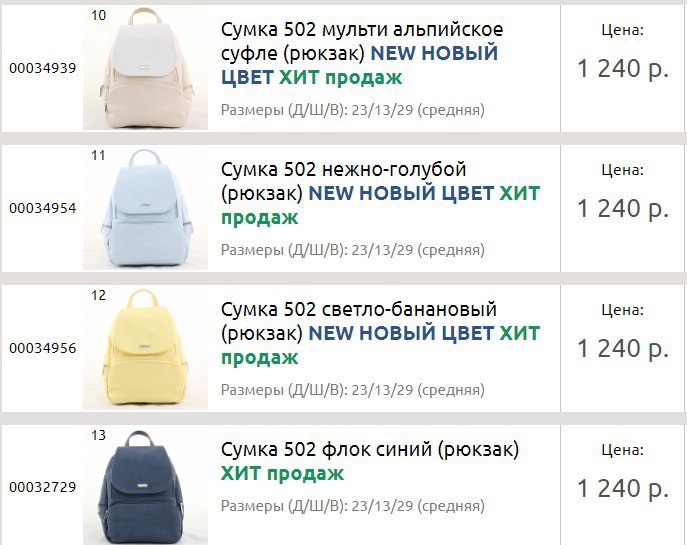Select article code 00032729
Screen dimensions: 687x545
point(42,487)
